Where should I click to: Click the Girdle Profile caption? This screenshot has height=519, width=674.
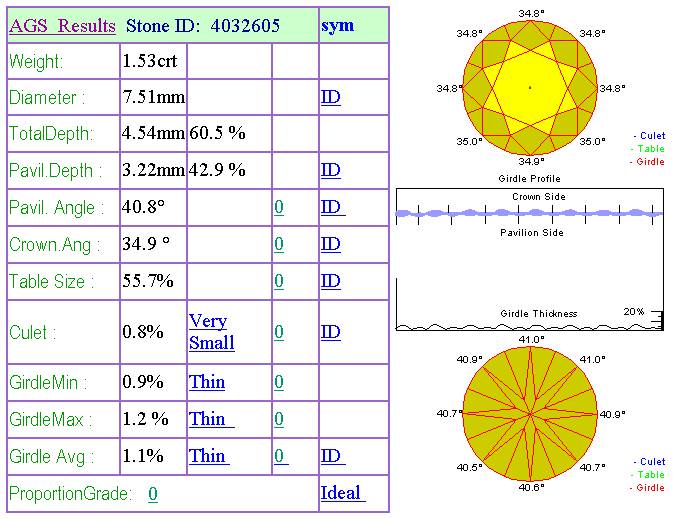[529, 178]
